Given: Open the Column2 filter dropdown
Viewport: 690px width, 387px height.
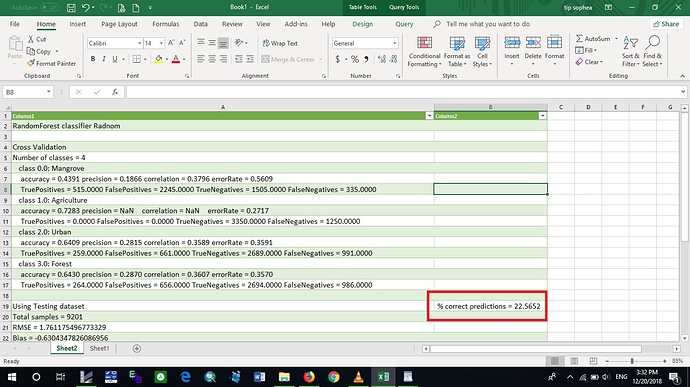Looking at the screenshot, I should click(542, 116).
